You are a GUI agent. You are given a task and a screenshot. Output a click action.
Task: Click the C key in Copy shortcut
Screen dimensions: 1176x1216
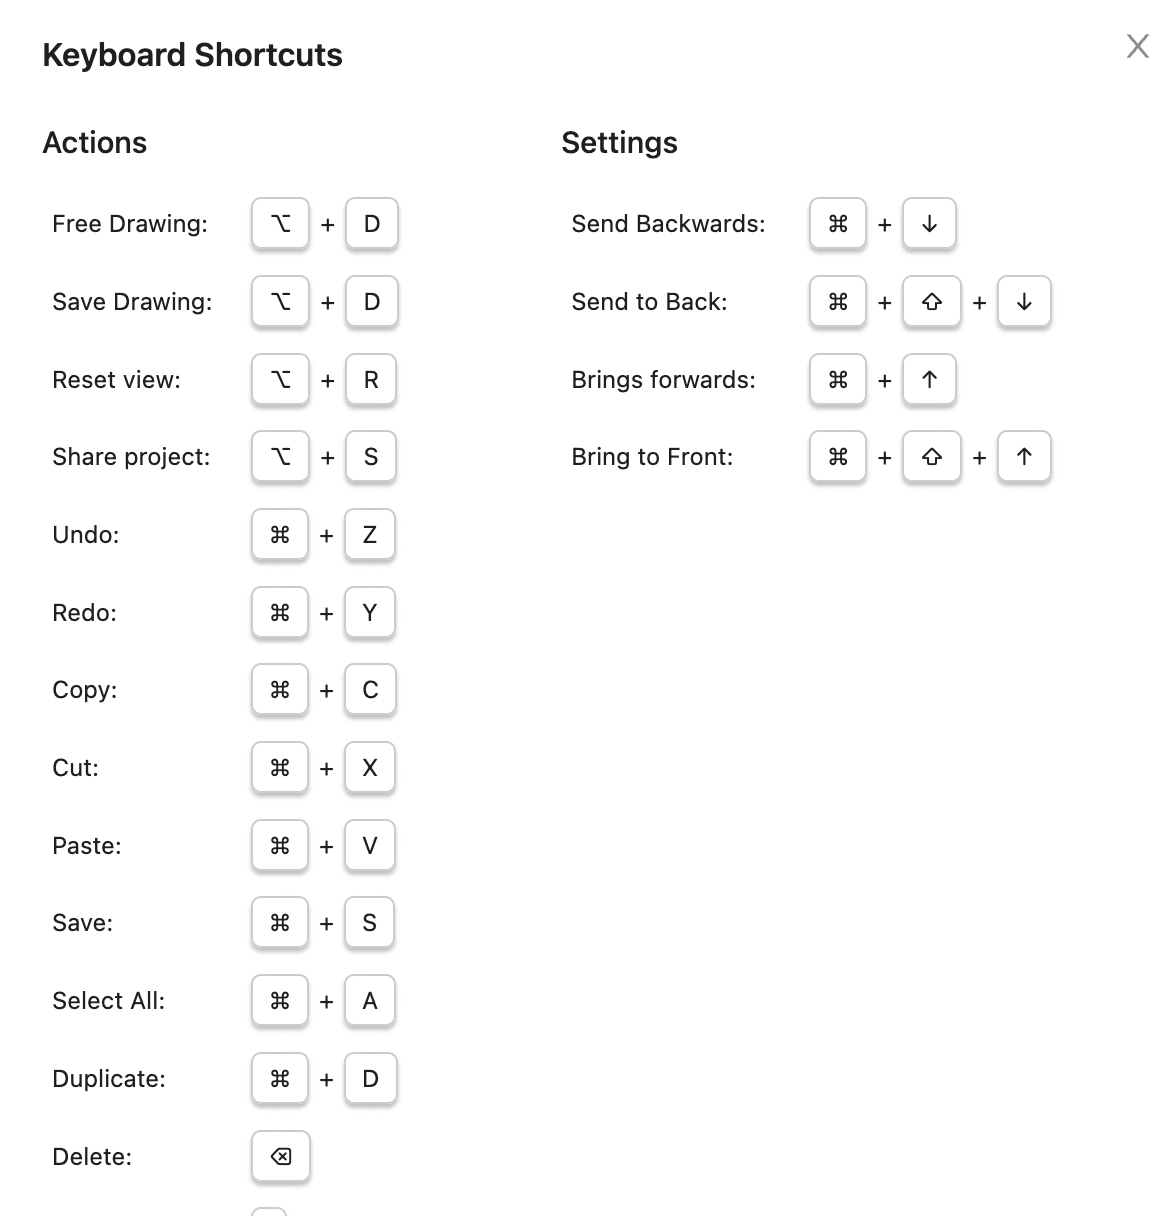(x=370, y=690)
